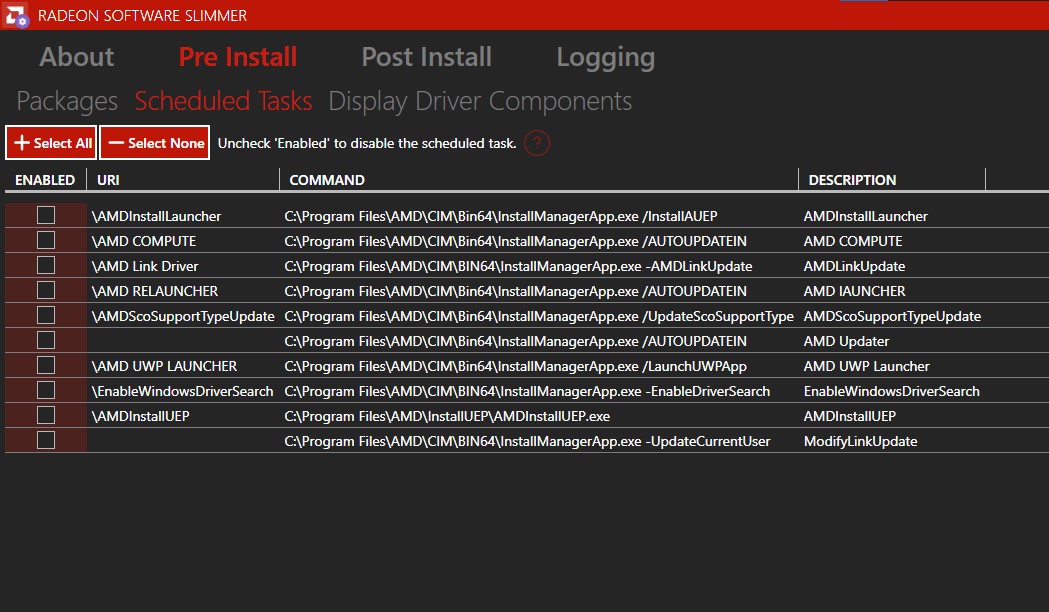Click the DESCRIPTION column header
The height and width of the screenshot is (612, 1049).
[852, 180]
